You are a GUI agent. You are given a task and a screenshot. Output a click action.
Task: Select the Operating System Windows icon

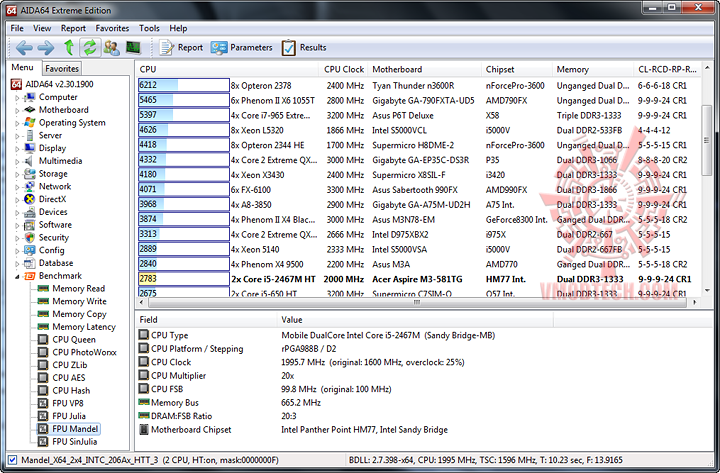29,123
